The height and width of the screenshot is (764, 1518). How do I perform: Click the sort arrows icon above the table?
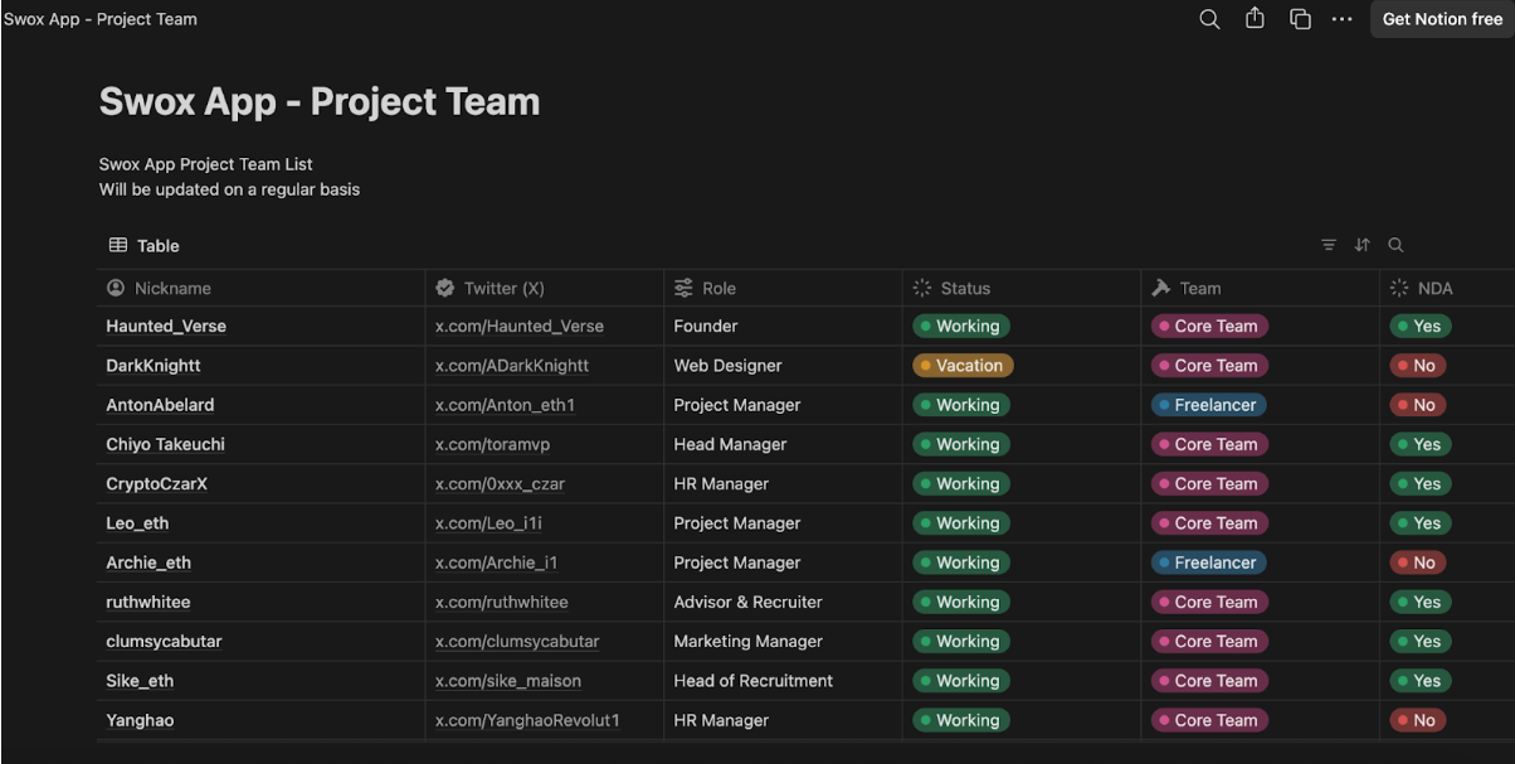(x=1362, y=244)
